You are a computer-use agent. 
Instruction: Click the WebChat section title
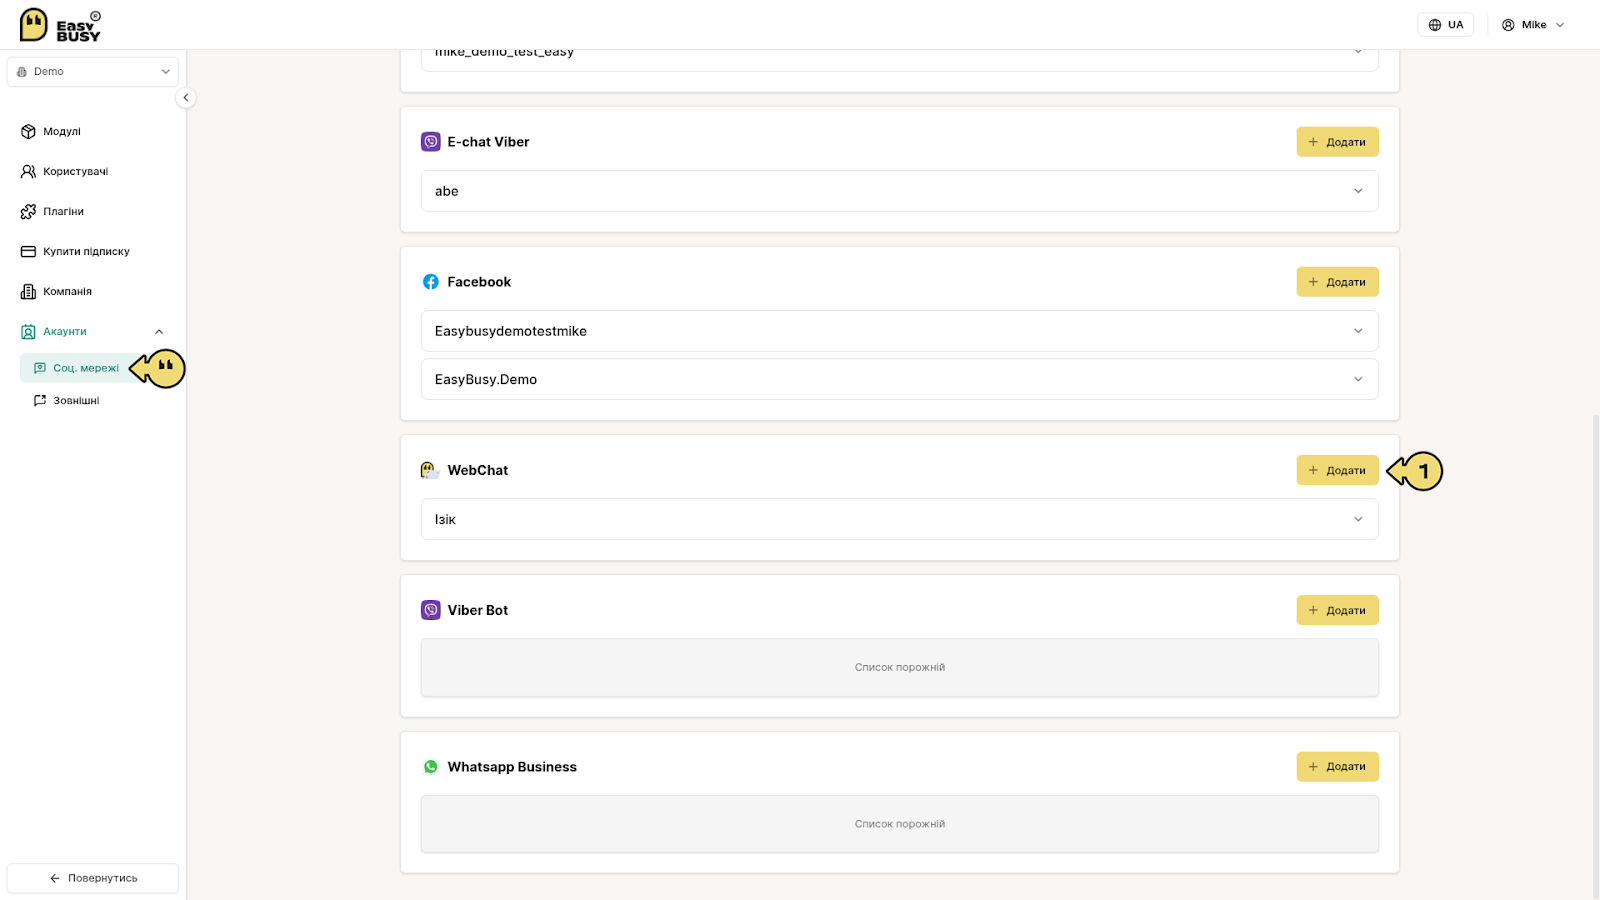[x=477, y=470]
